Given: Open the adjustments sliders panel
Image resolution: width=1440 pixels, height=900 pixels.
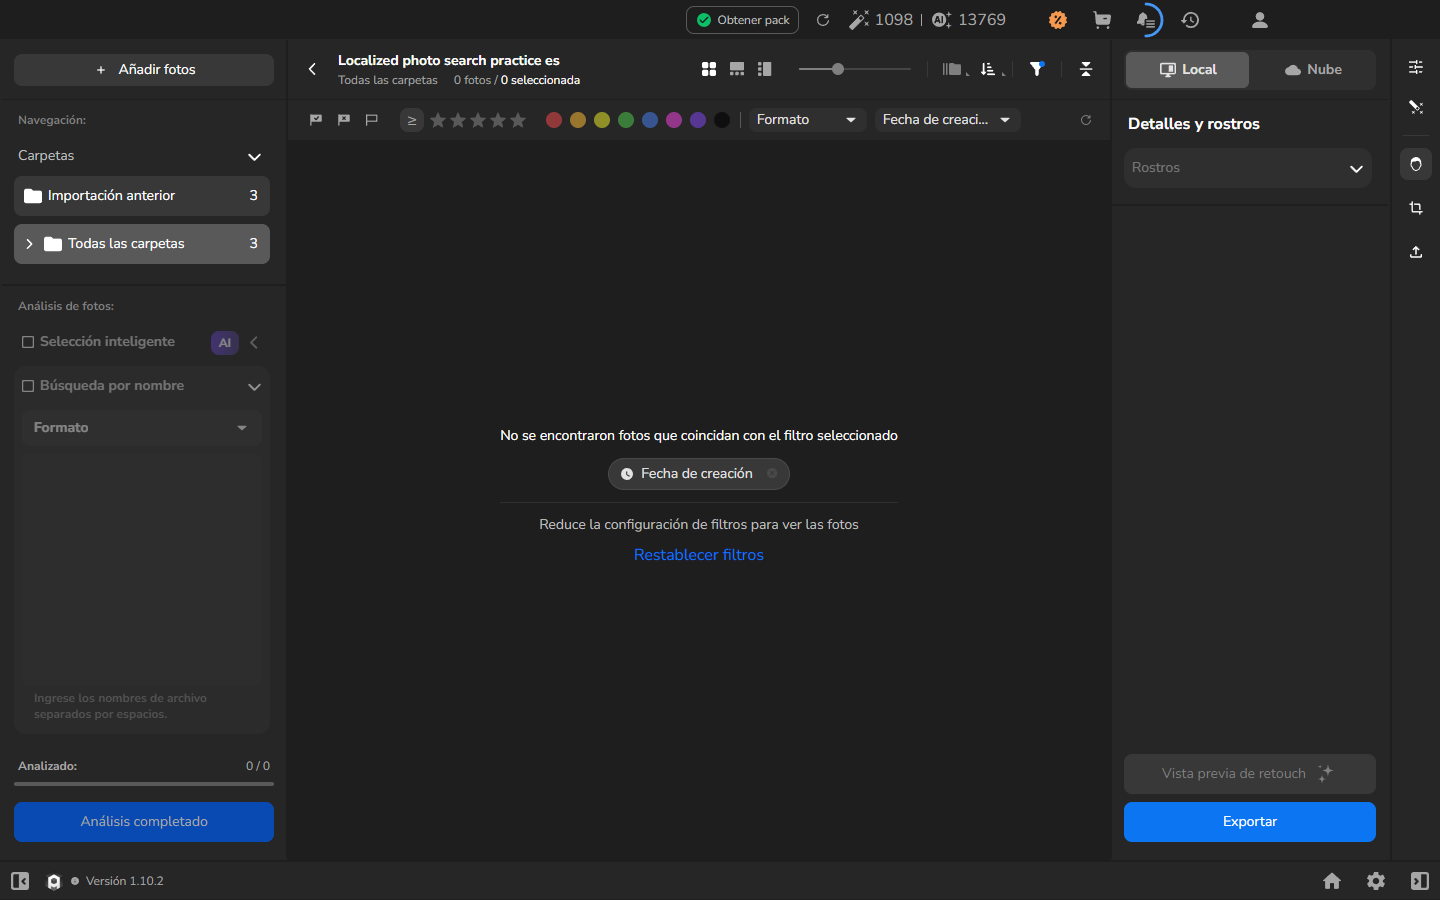Looking at the screenshot, I should [1416, 67].
